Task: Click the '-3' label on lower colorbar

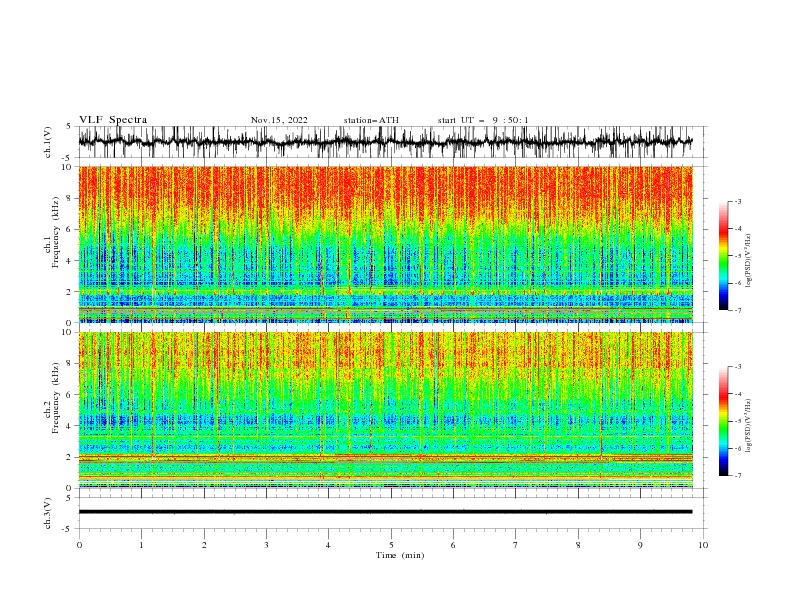Action: click(737, 367)
